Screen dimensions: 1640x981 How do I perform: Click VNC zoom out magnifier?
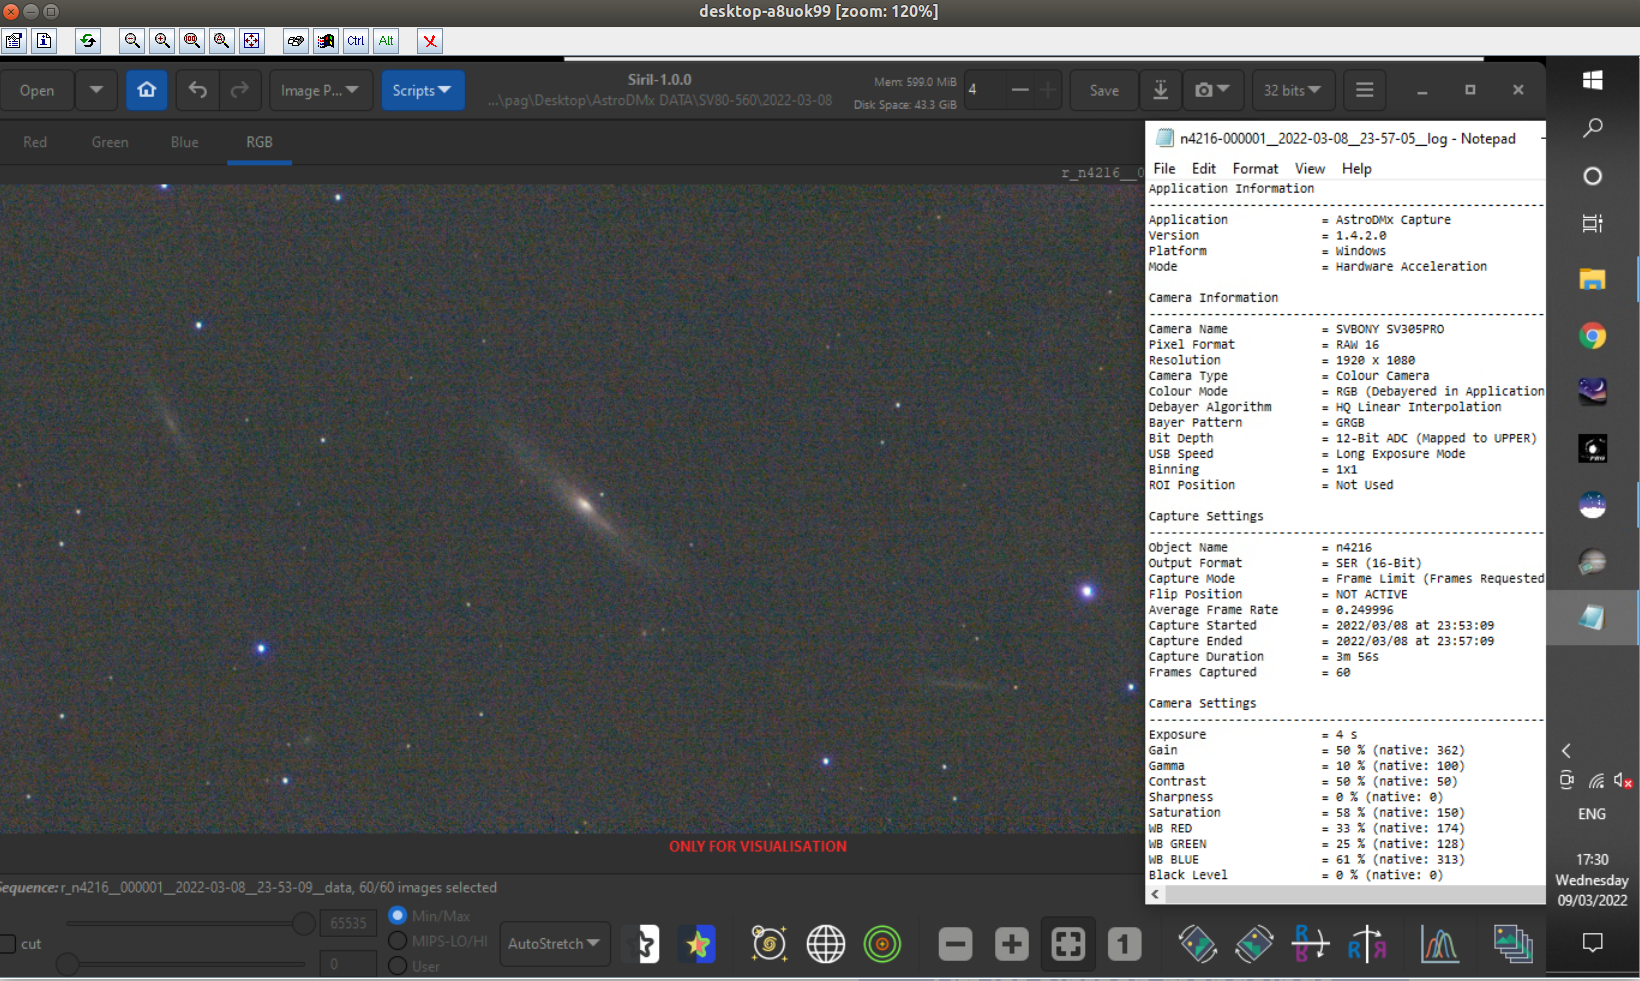click(x=132, y=41)
